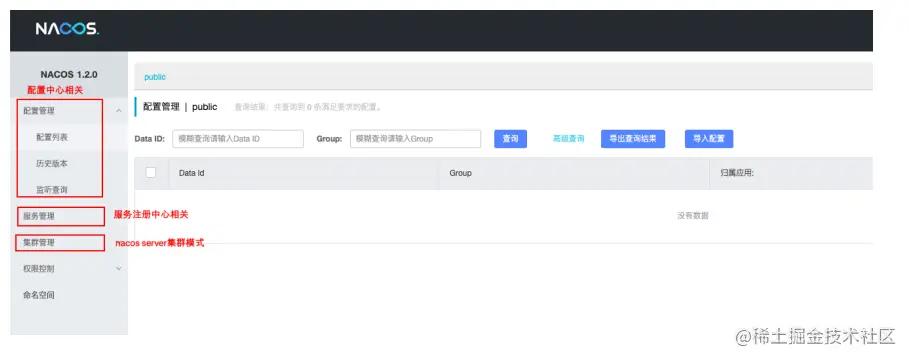The image size is (909, 360).
Task: Open 监听查询 in sidebar
Action: tap(52, 190)
